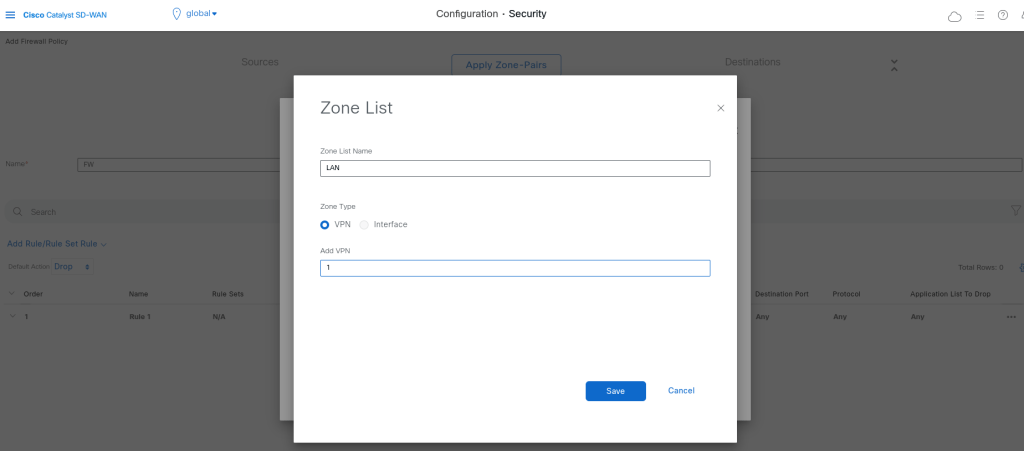Click the Add VPN input field

click(515, 268)
